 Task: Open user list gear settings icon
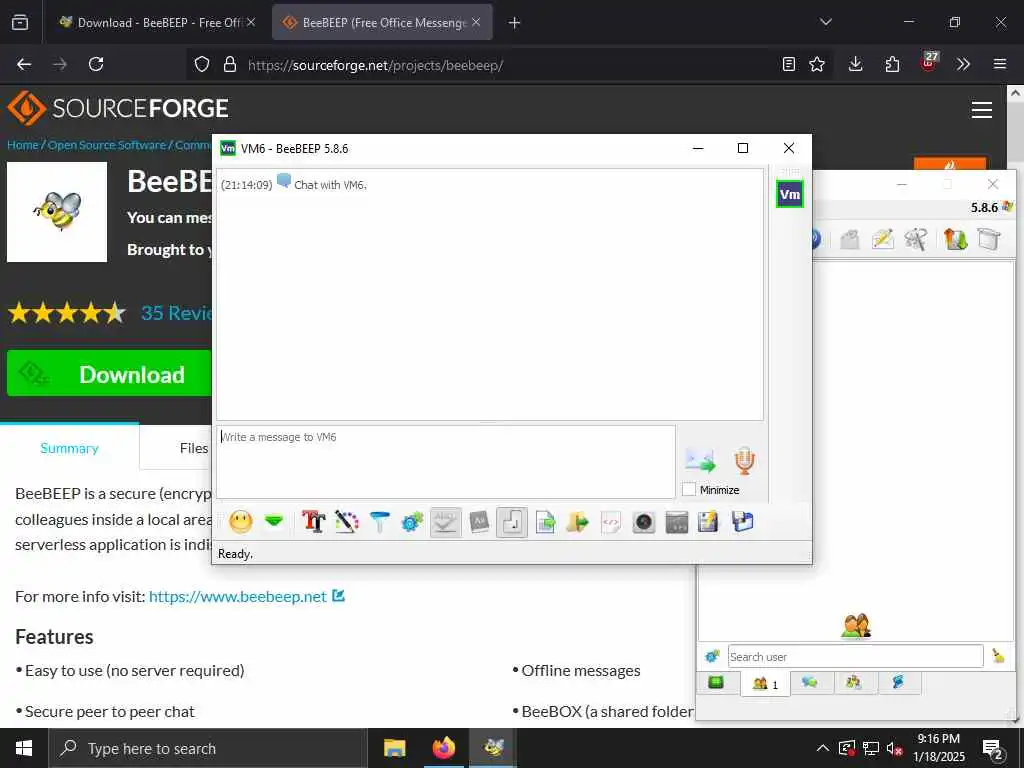[712, 656]
